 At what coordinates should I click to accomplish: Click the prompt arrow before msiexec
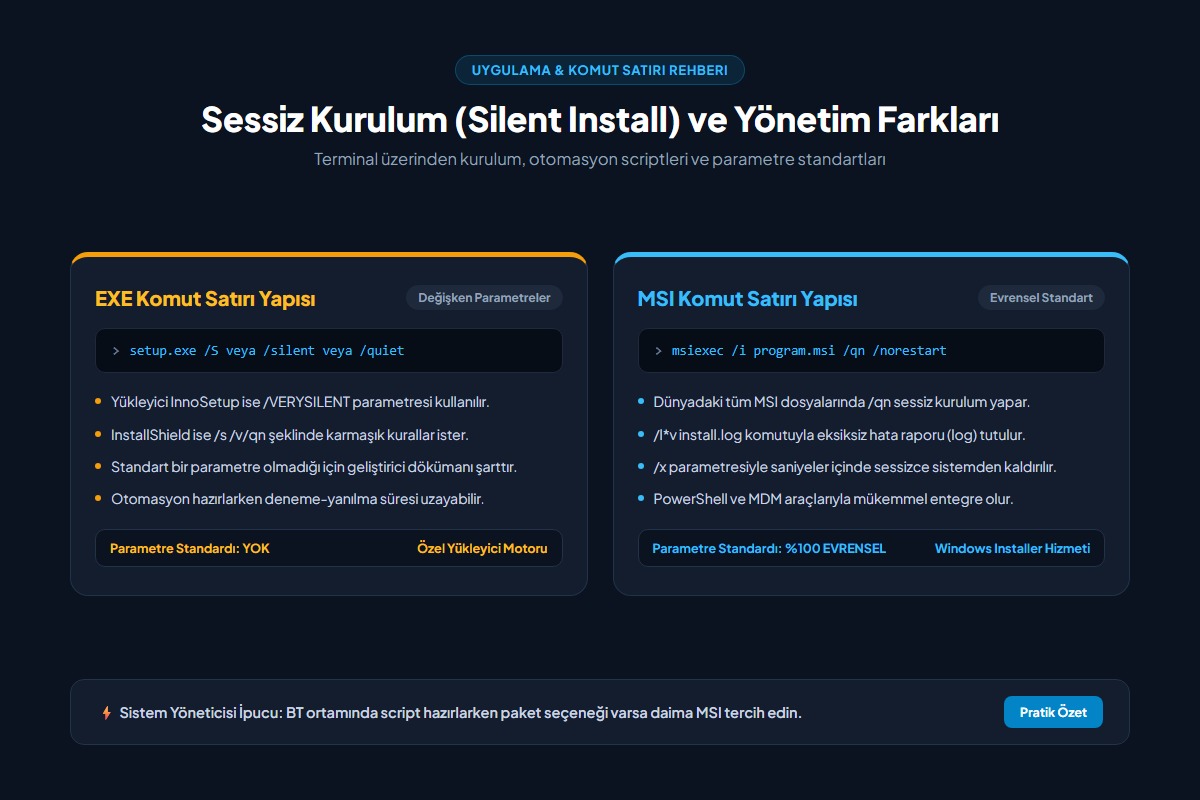(658, 351)
